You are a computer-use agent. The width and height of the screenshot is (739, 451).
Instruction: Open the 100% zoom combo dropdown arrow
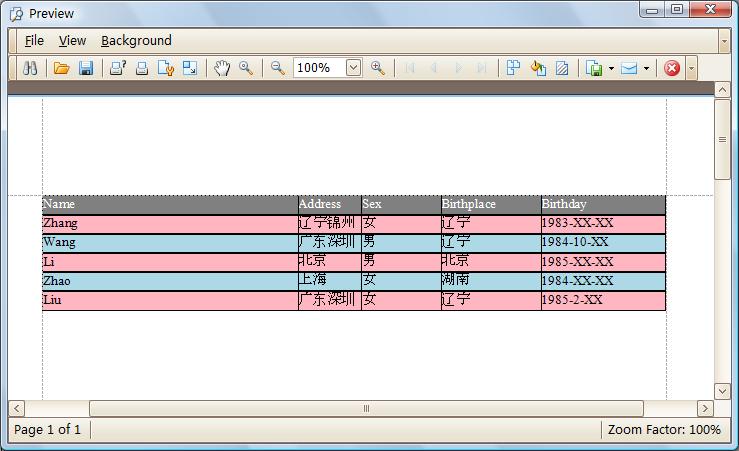(353, 68)
